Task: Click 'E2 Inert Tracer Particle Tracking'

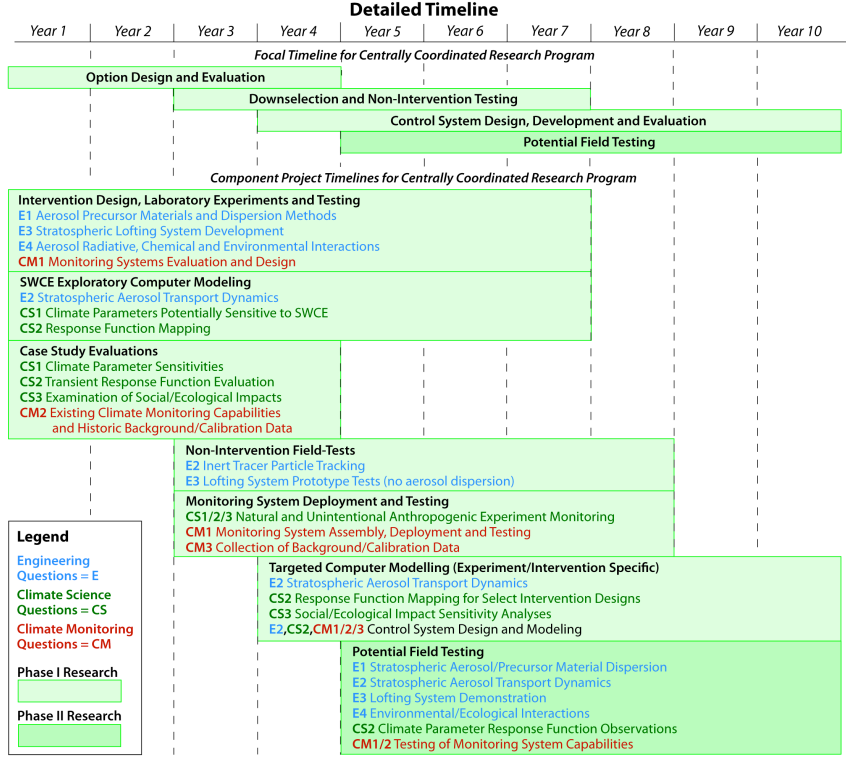Action: tap(275, 466)
